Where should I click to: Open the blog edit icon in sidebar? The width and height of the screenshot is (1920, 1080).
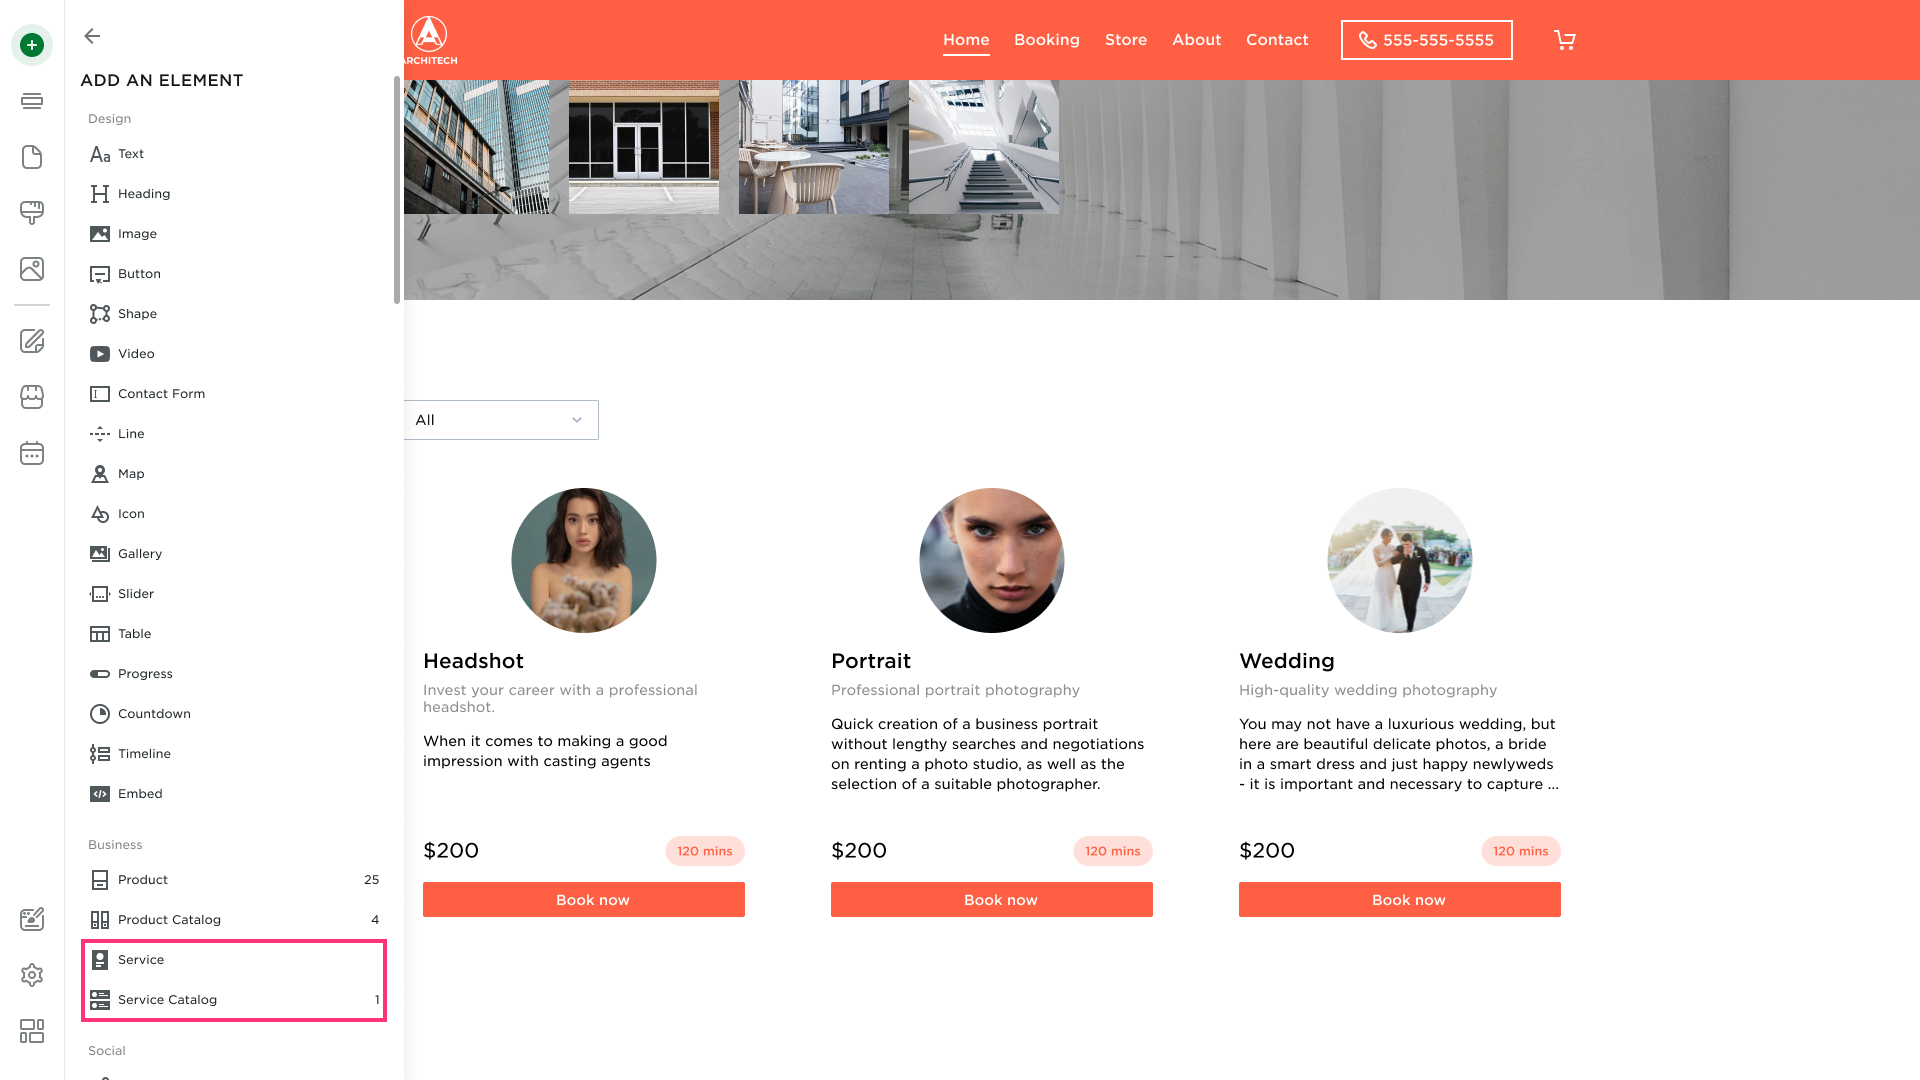[x=32, y=341]
